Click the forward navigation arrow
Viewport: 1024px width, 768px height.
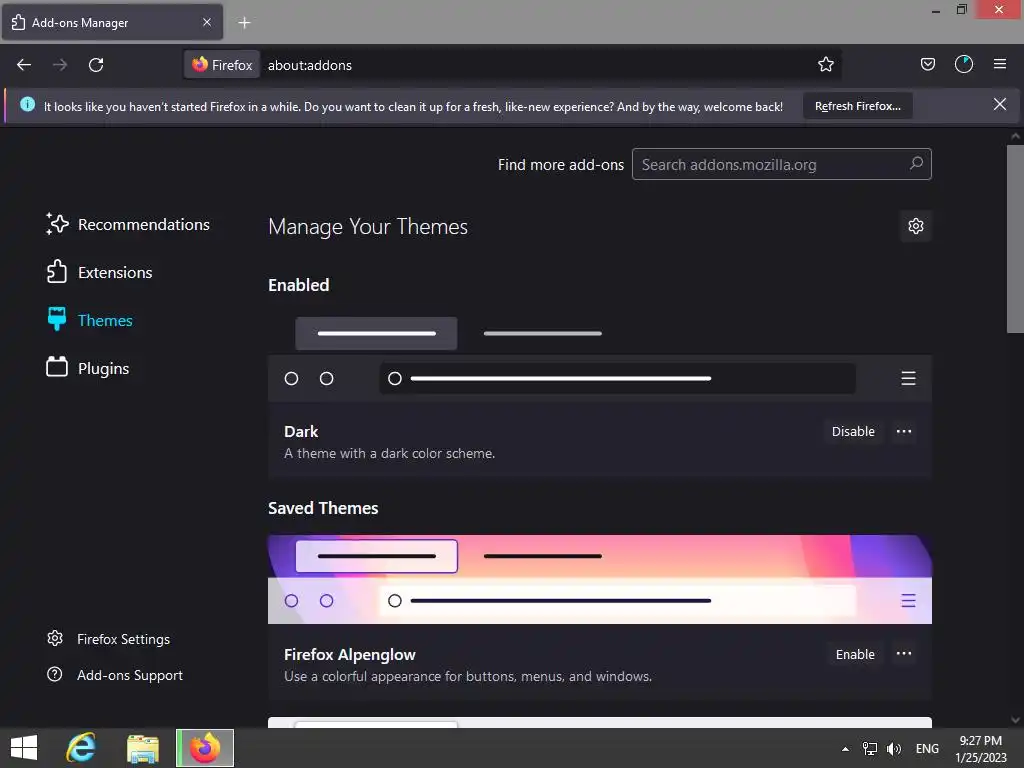click(60, 65)
